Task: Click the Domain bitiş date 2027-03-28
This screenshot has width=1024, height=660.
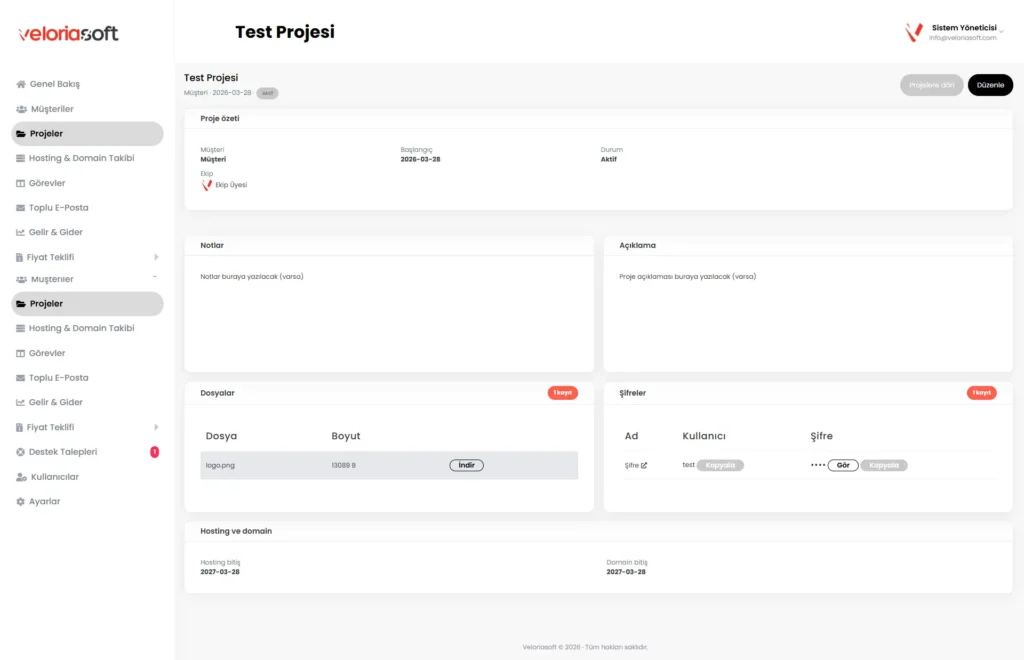Action: (x=626, y=572)
